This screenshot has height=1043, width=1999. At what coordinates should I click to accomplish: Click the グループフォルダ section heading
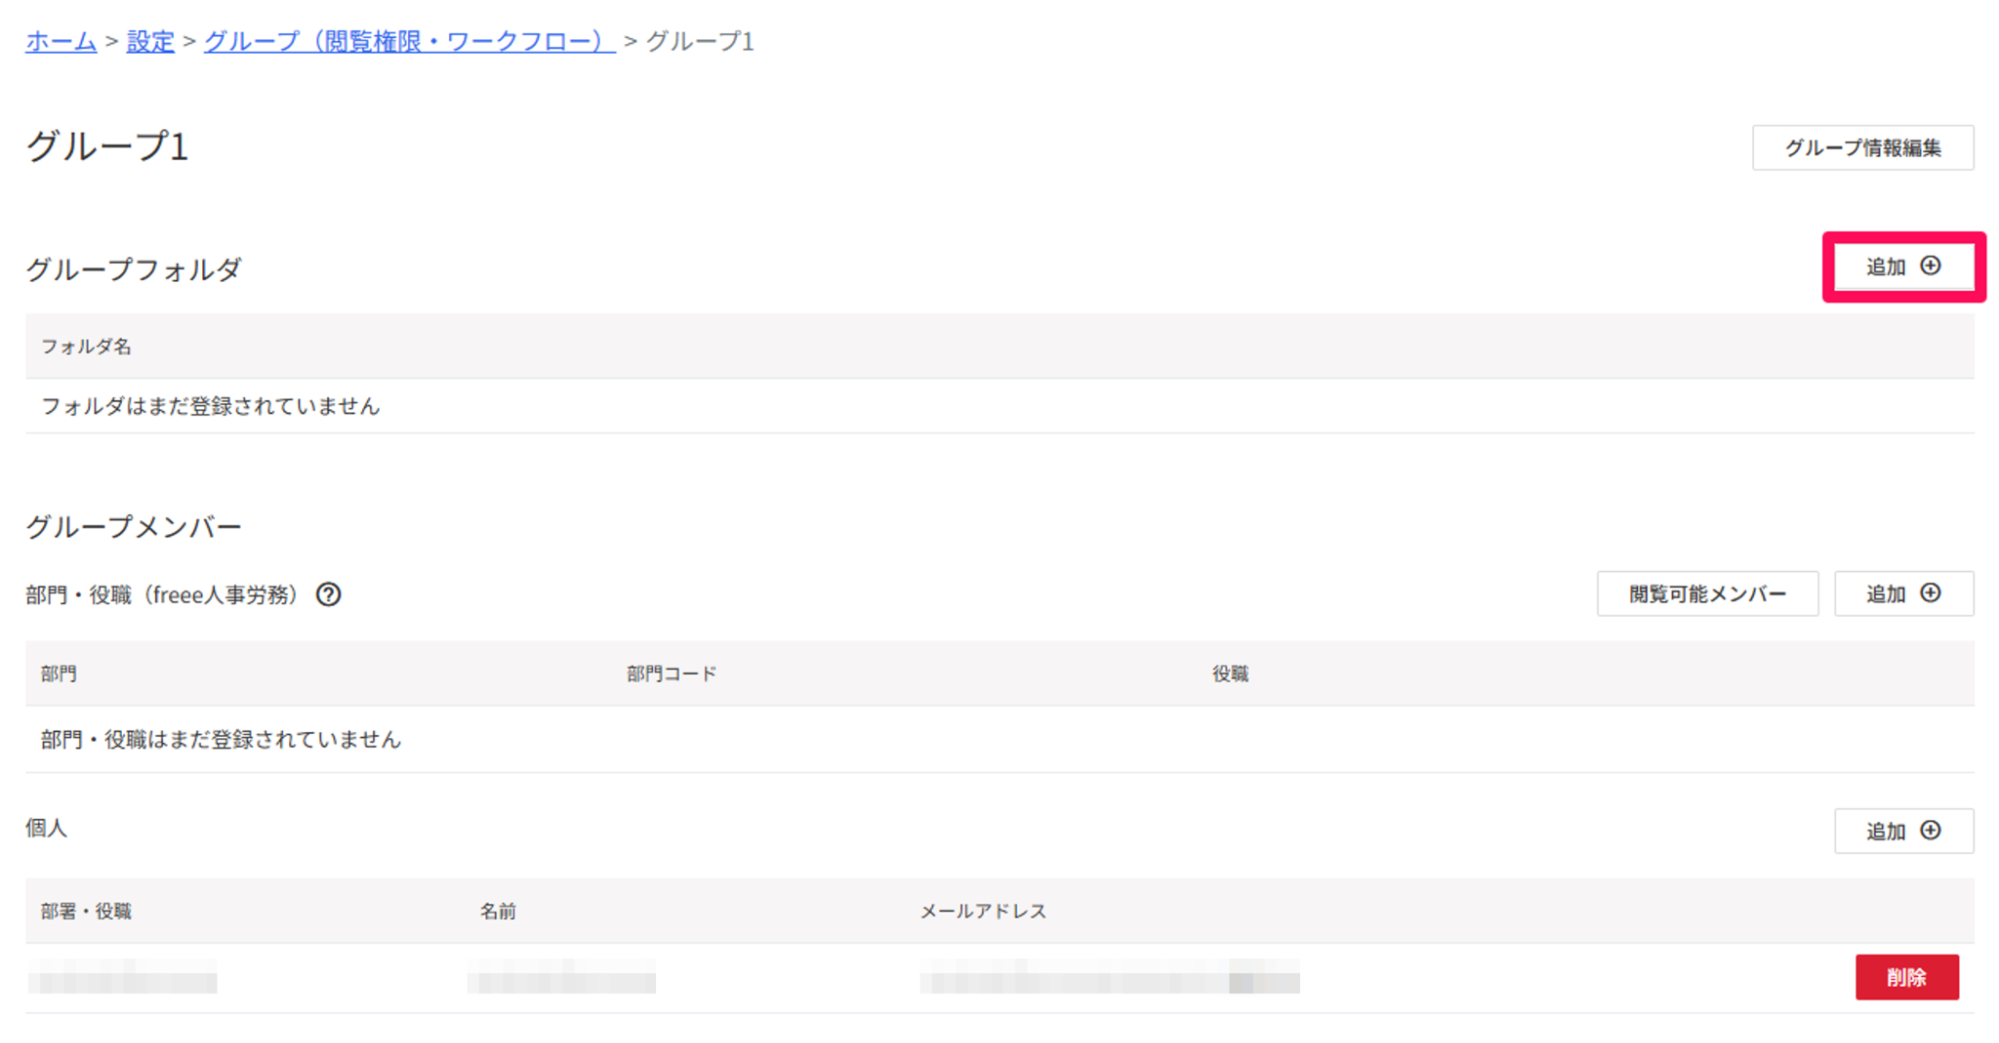coord(134,269)
